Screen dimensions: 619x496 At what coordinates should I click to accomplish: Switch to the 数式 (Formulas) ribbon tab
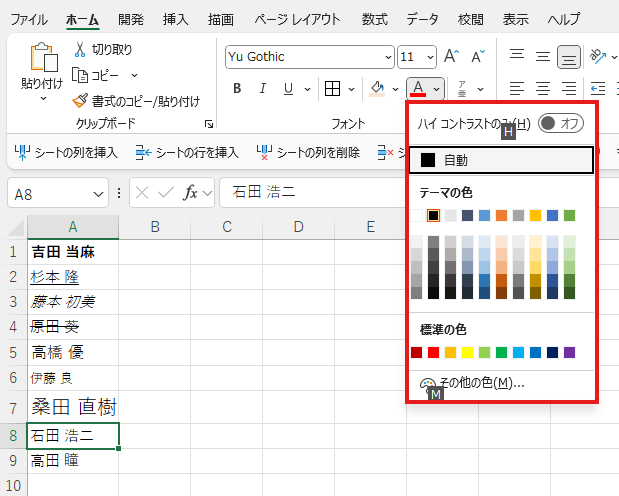pos(375,19)
